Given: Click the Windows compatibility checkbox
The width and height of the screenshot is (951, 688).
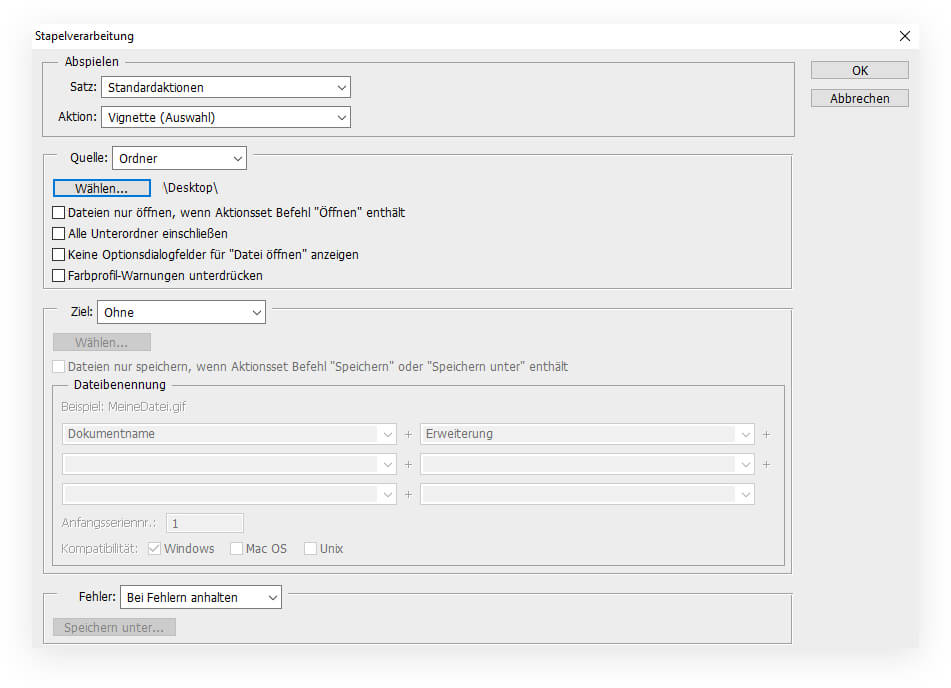Looking at the screenshot, I should (x=155, y=549).
